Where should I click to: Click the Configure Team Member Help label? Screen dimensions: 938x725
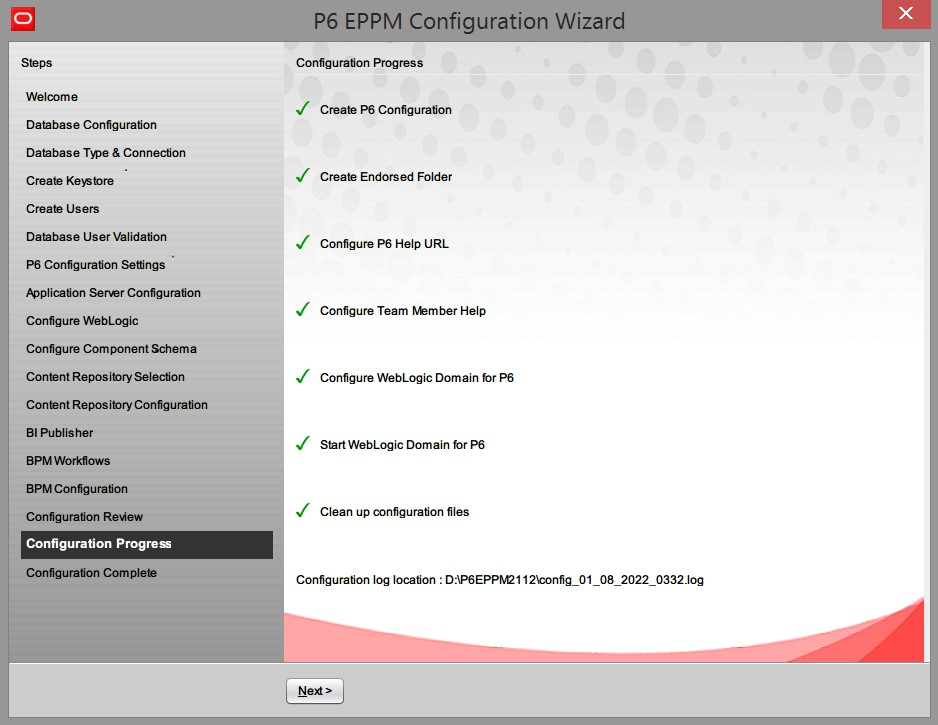(x=403, y=311)
